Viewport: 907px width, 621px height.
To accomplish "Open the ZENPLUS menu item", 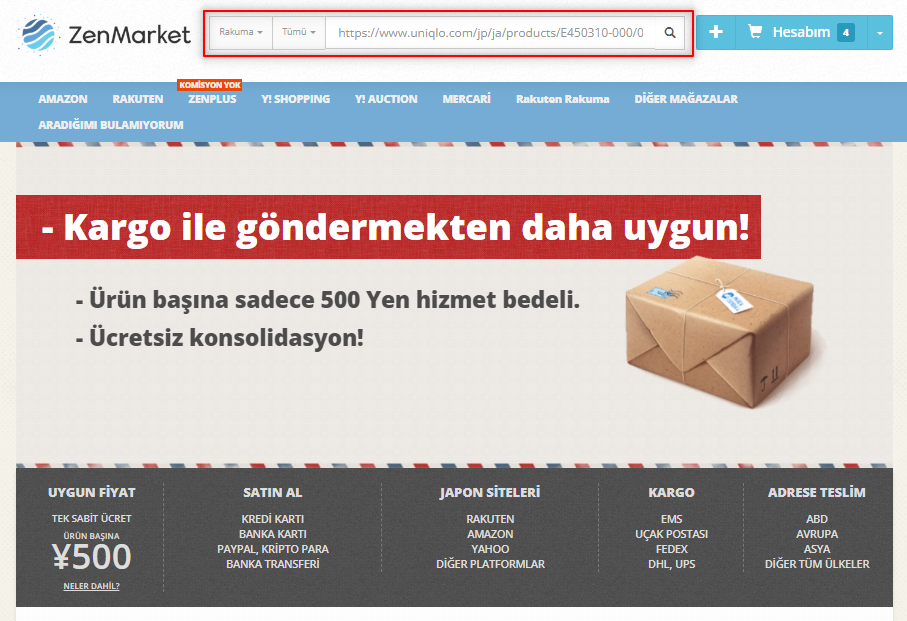I will point(212,99).
